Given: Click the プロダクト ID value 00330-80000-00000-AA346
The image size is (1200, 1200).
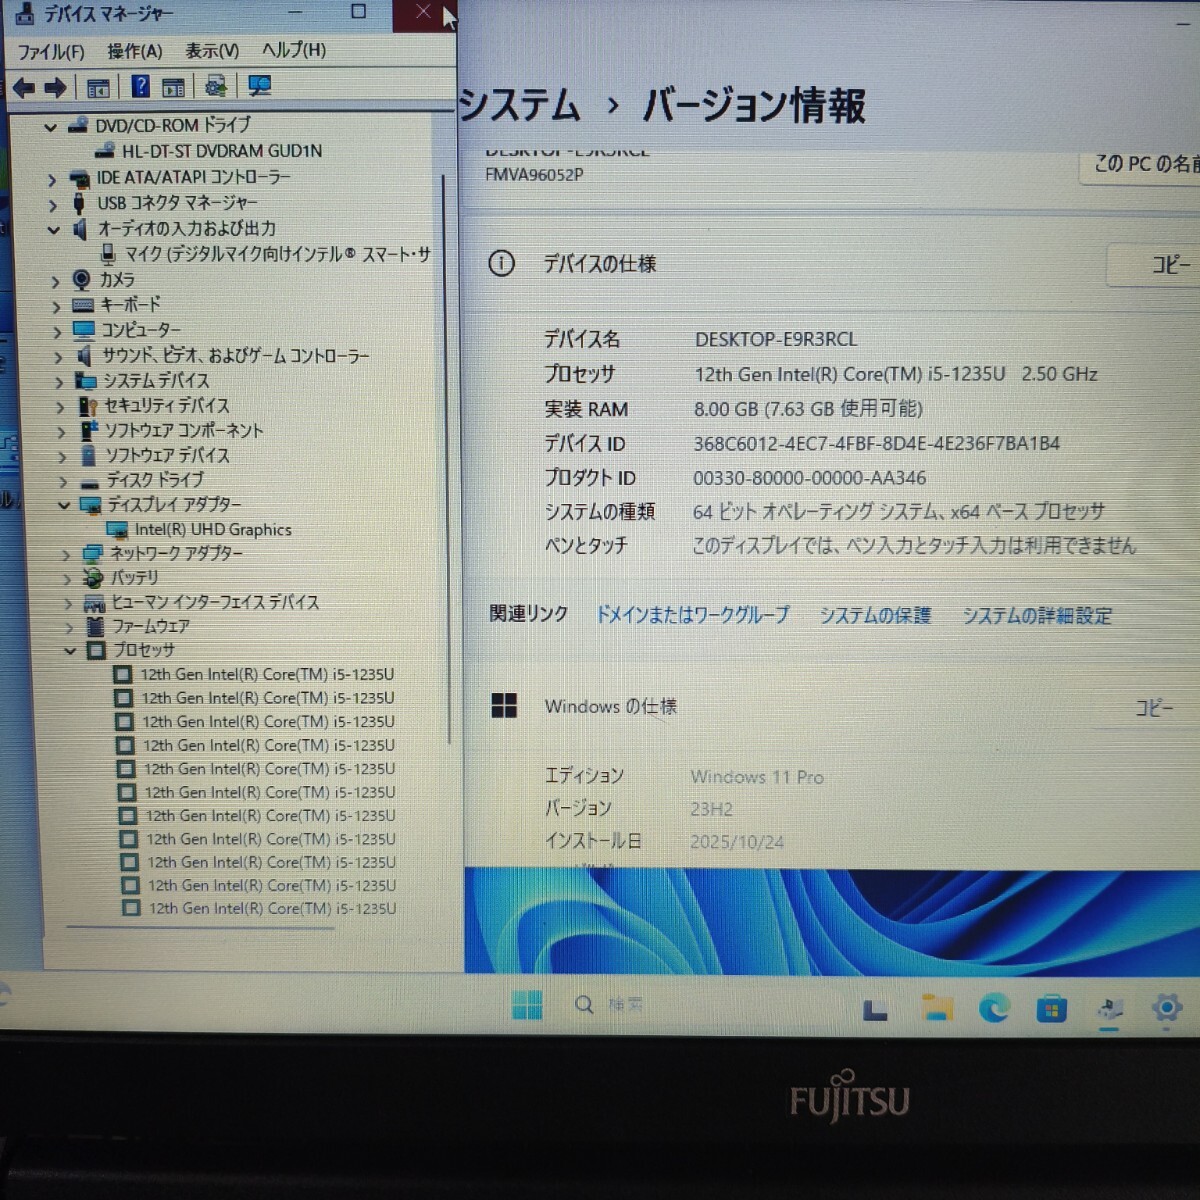Looking at the screenshot, I should (810, 478).
